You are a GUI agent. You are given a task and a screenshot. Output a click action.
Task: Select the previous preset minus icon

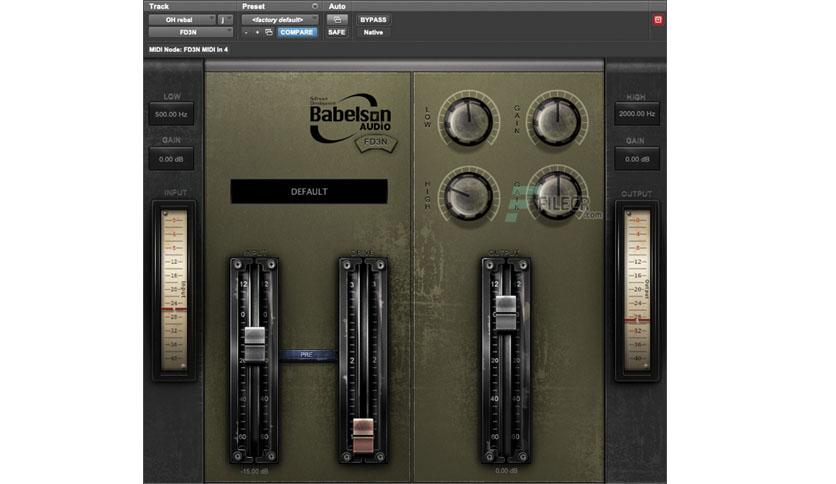(x=246, y=33)
